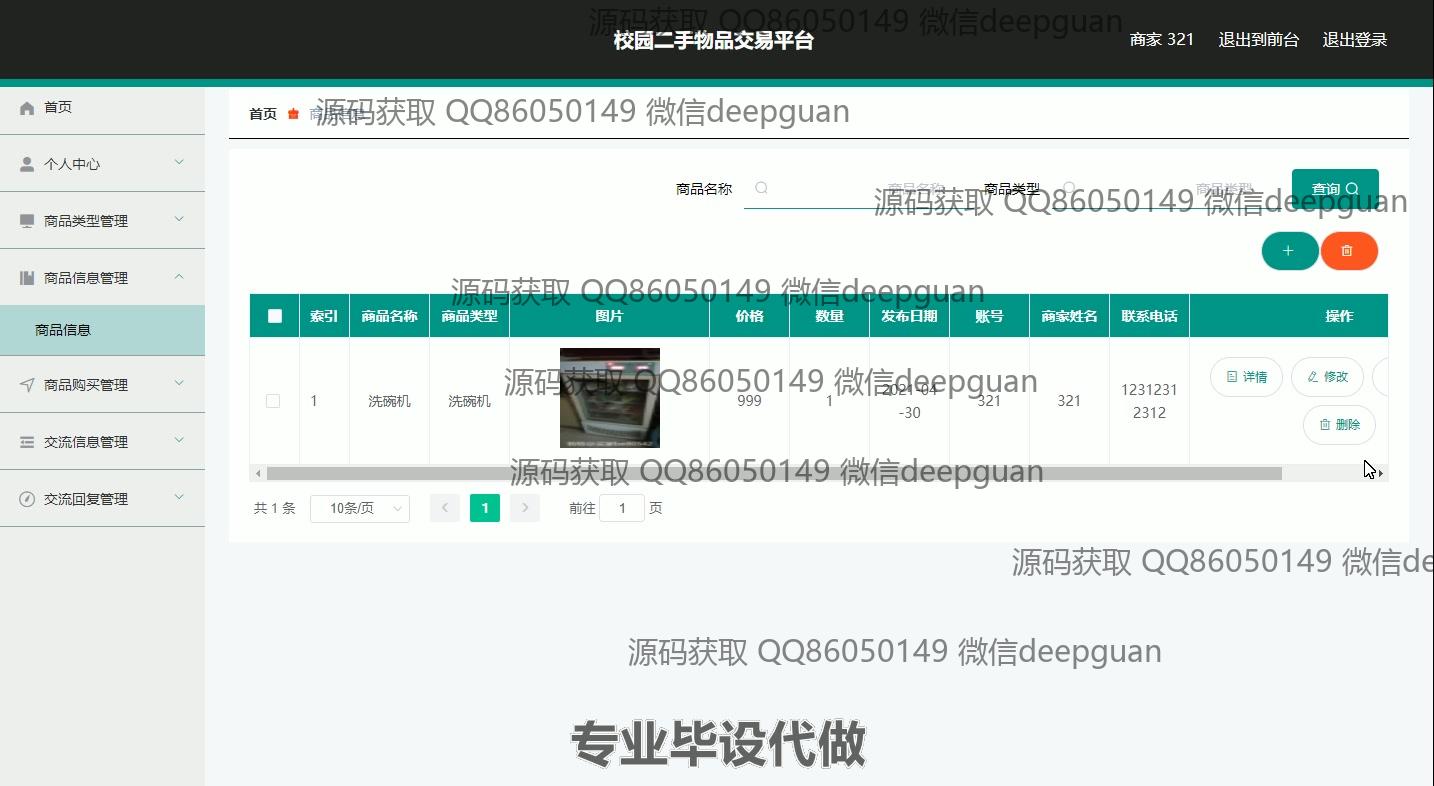The height and width of the screenshot is (786, 1434).
Task: Collapse the 商品信息管理 menu
Action: pos(102,278)
